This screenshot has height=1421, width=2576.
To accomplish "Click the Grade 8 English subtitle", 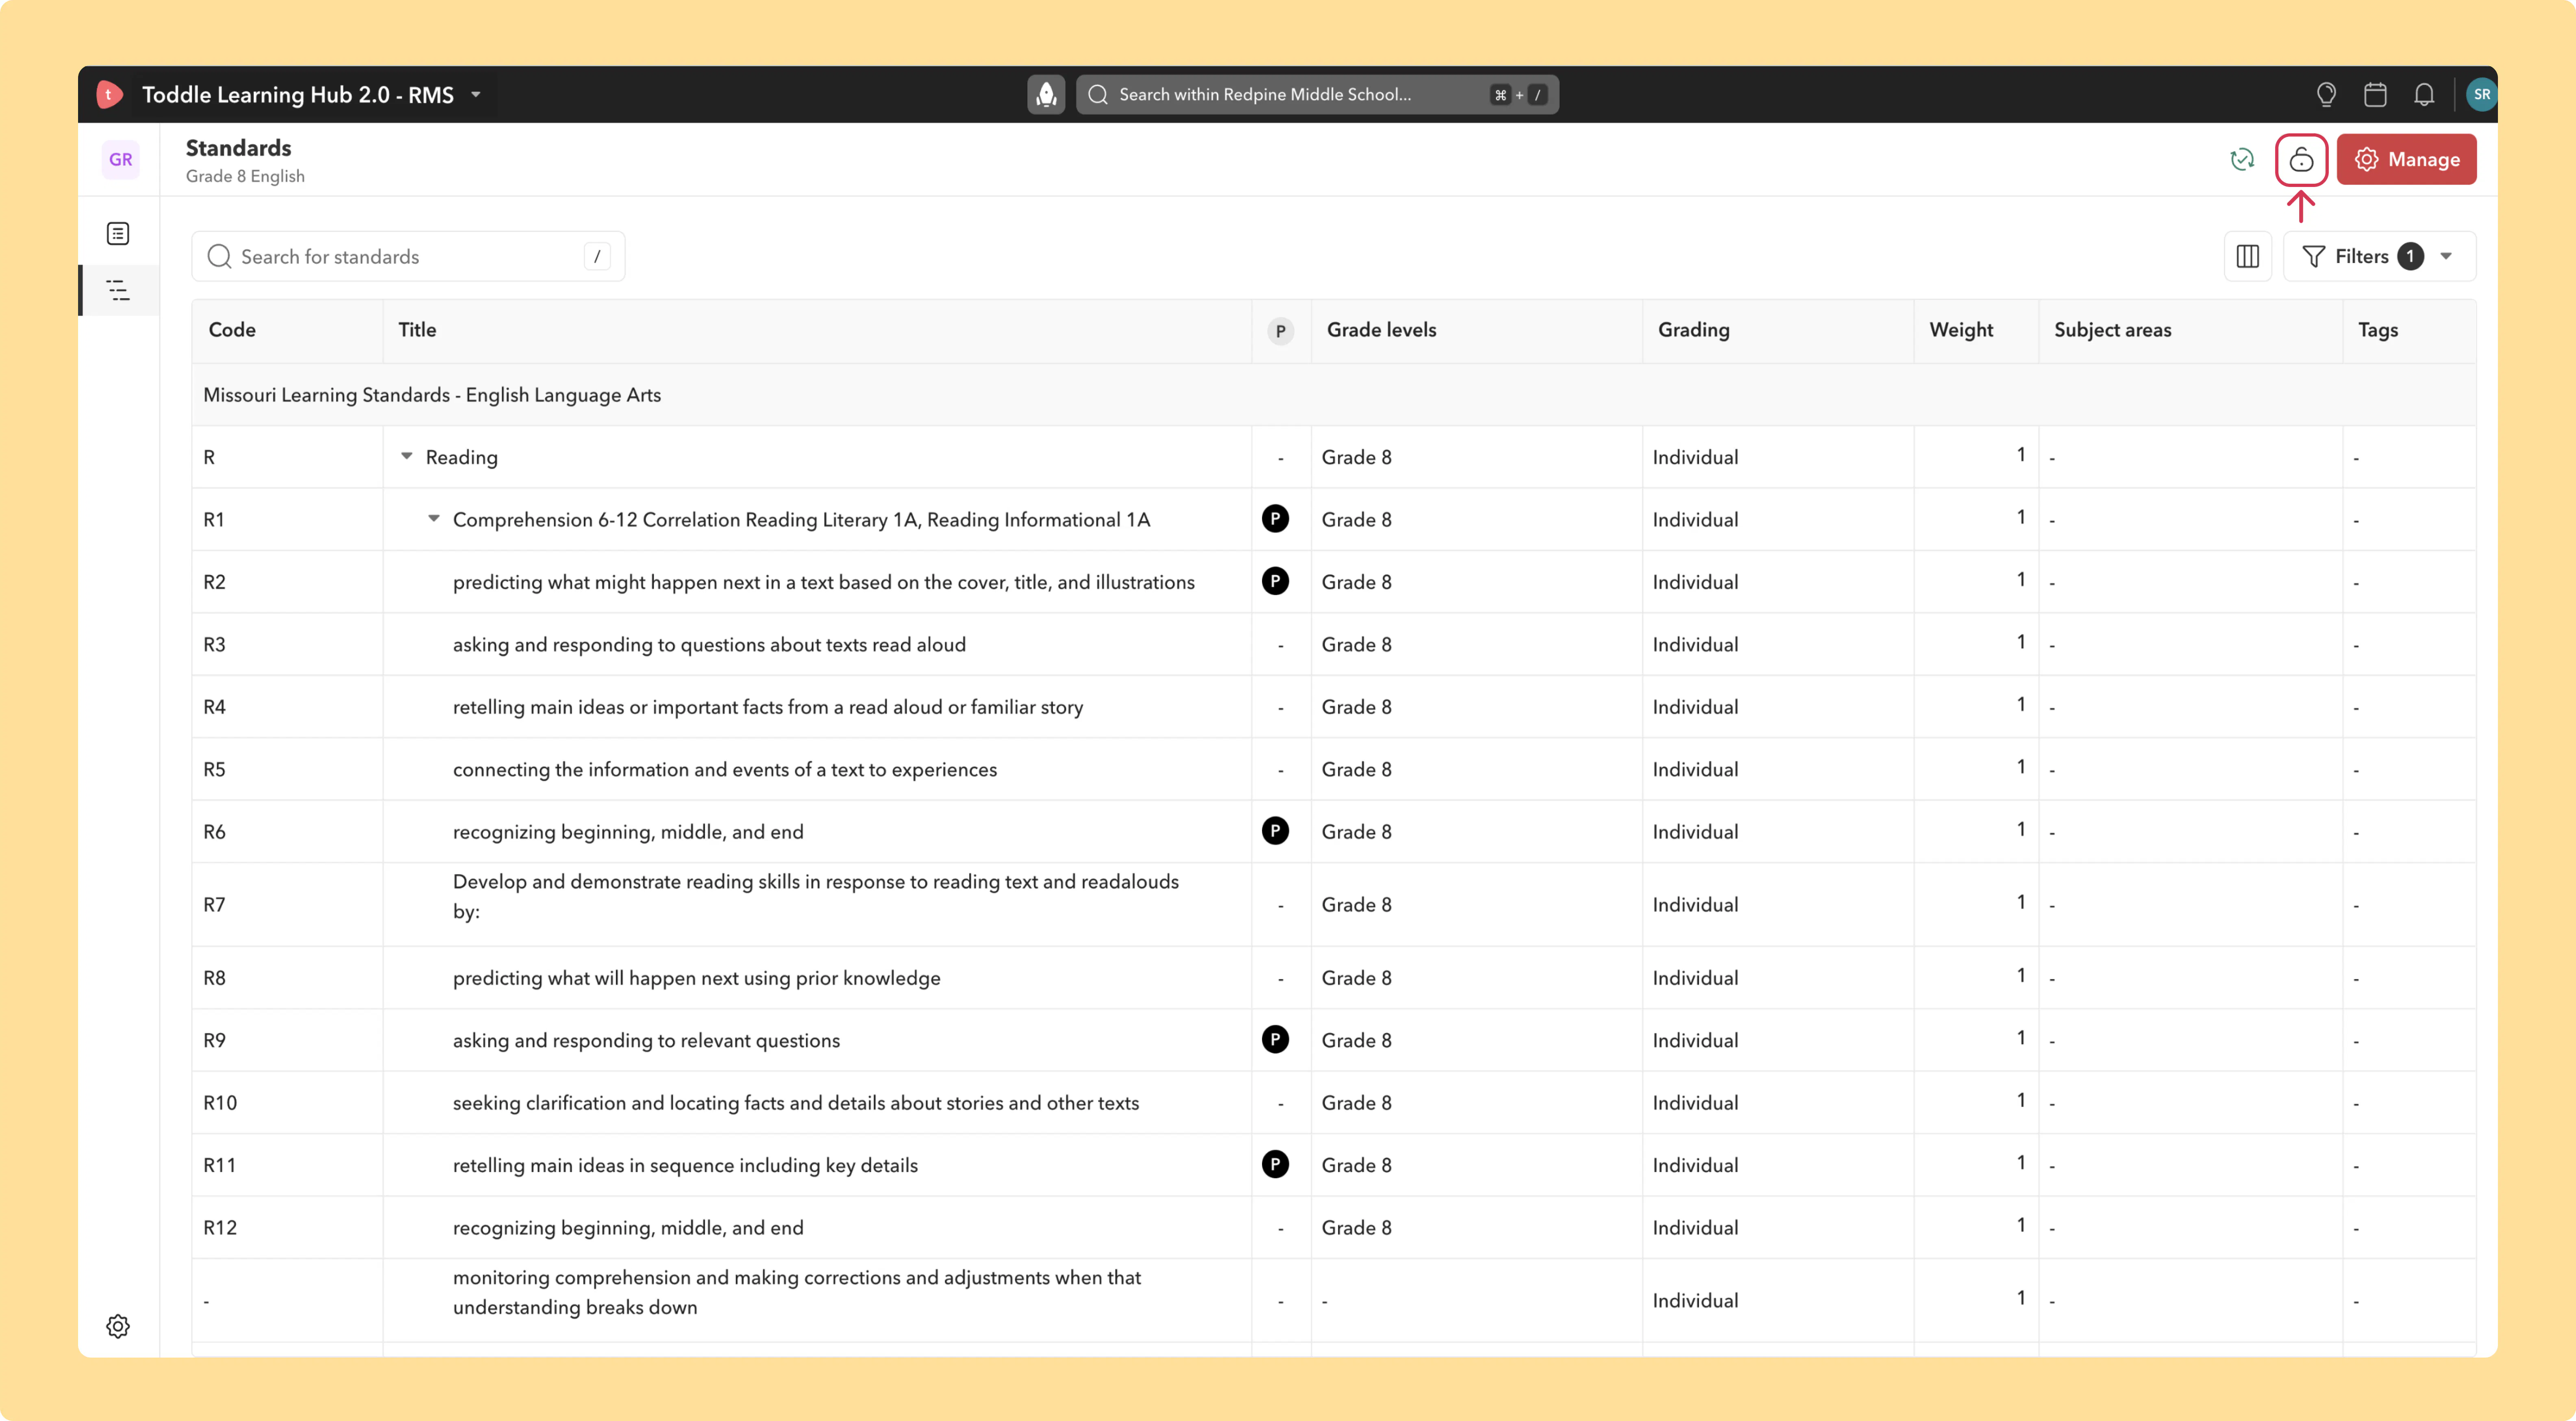I will click(245, 176).
